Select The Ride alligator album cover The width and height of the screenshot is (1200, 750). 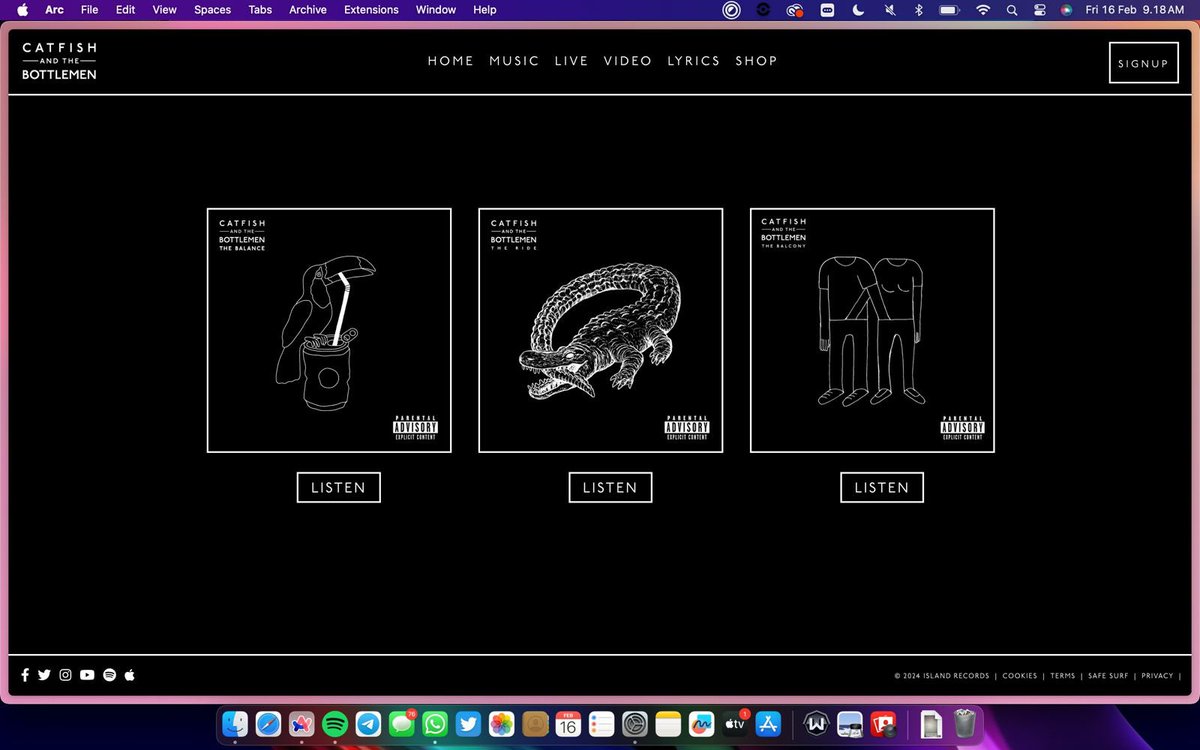click(x=601, y=330)
